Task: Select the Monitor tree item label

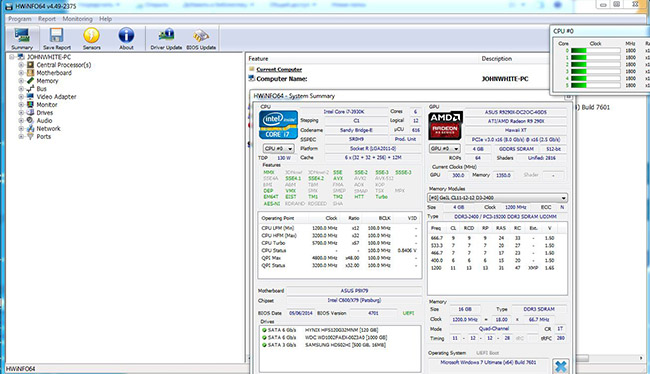Action: pyautogui.click(x=47, y=104)
